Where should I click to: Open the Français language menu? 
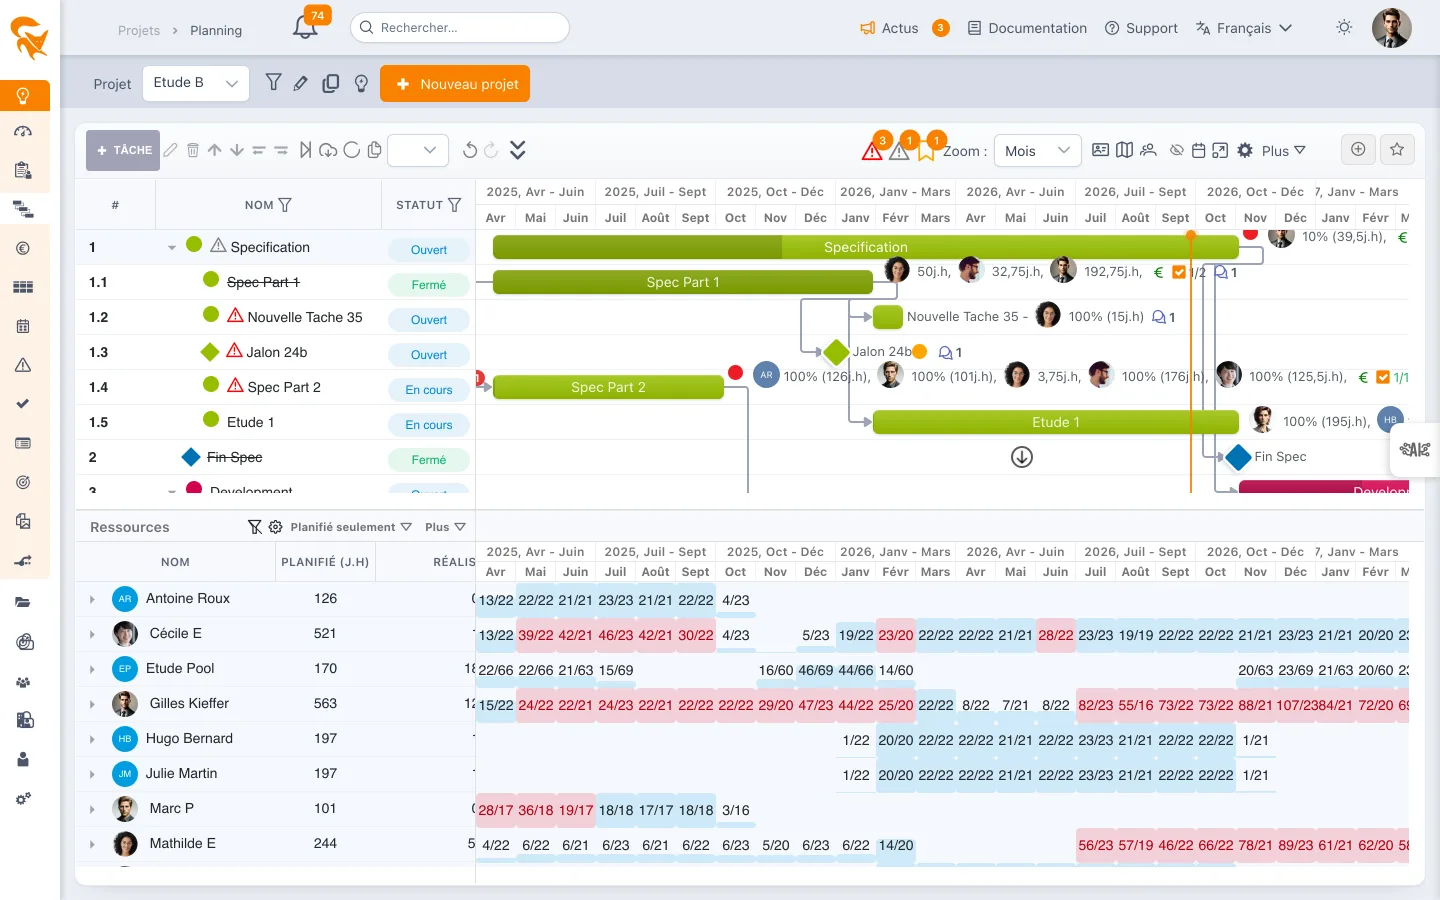pyautogui.click(x=1244, y=28)
